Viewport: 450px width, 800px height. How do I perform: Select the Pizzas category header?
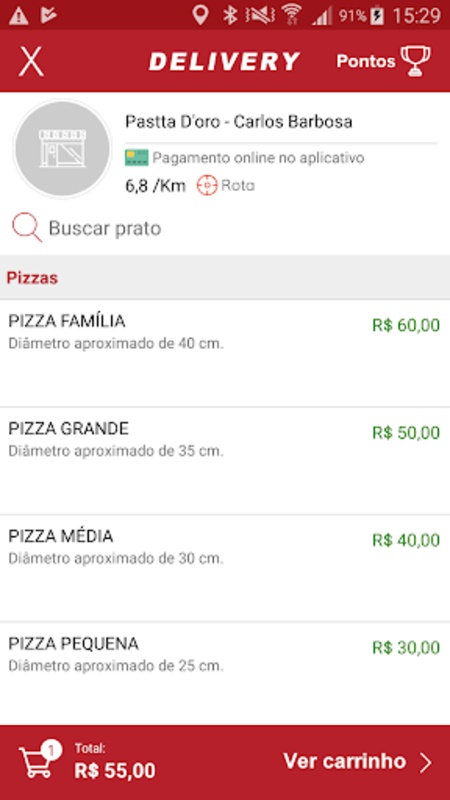pos(225,278)
